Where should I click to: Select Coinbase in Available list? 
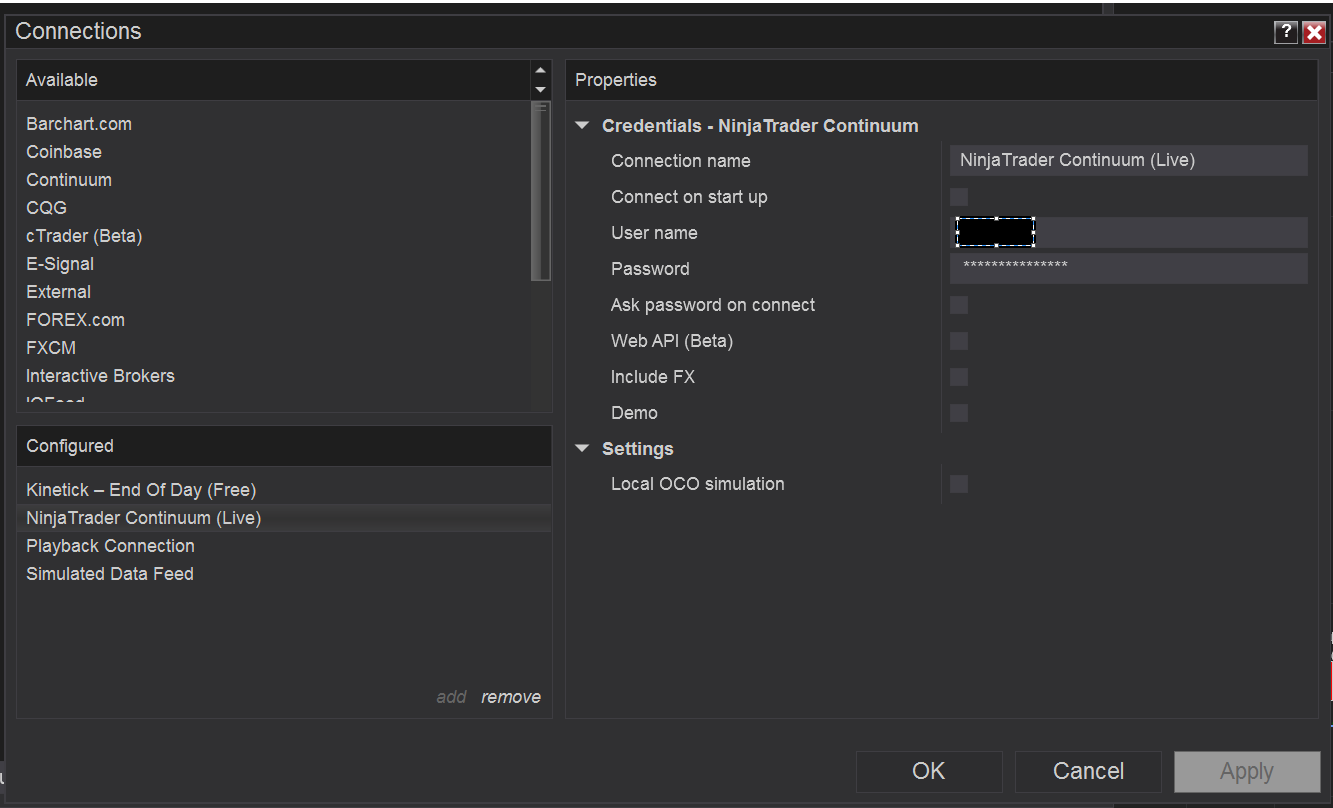click(x=64, y=152)
